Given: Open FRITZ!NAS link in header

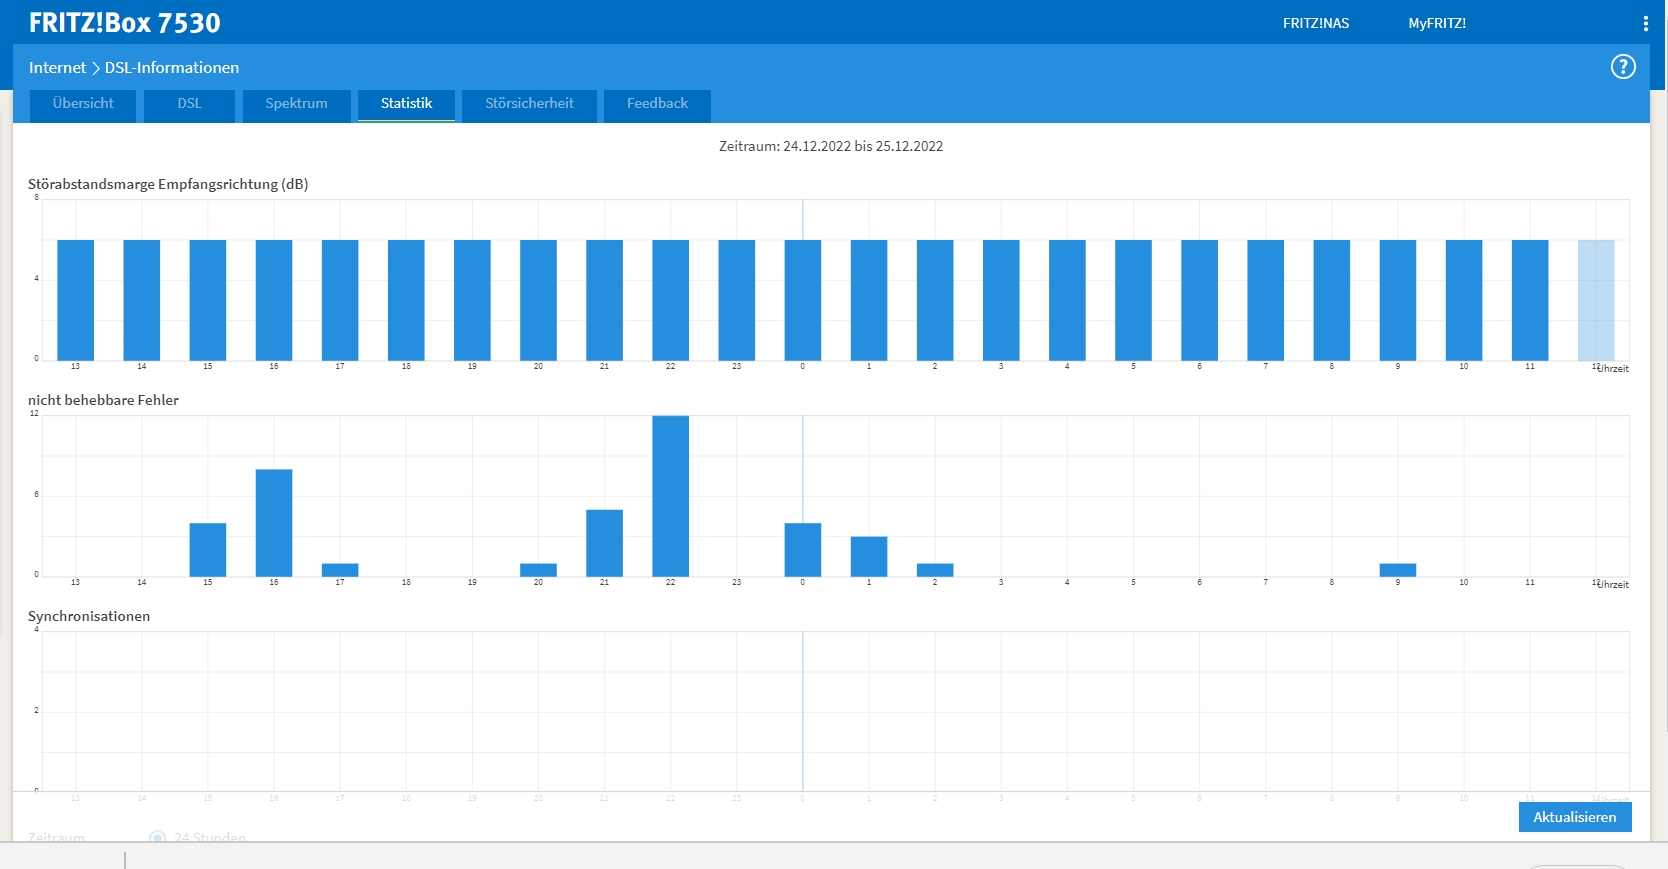Looking at the screenshot, I should point(1316,23).
